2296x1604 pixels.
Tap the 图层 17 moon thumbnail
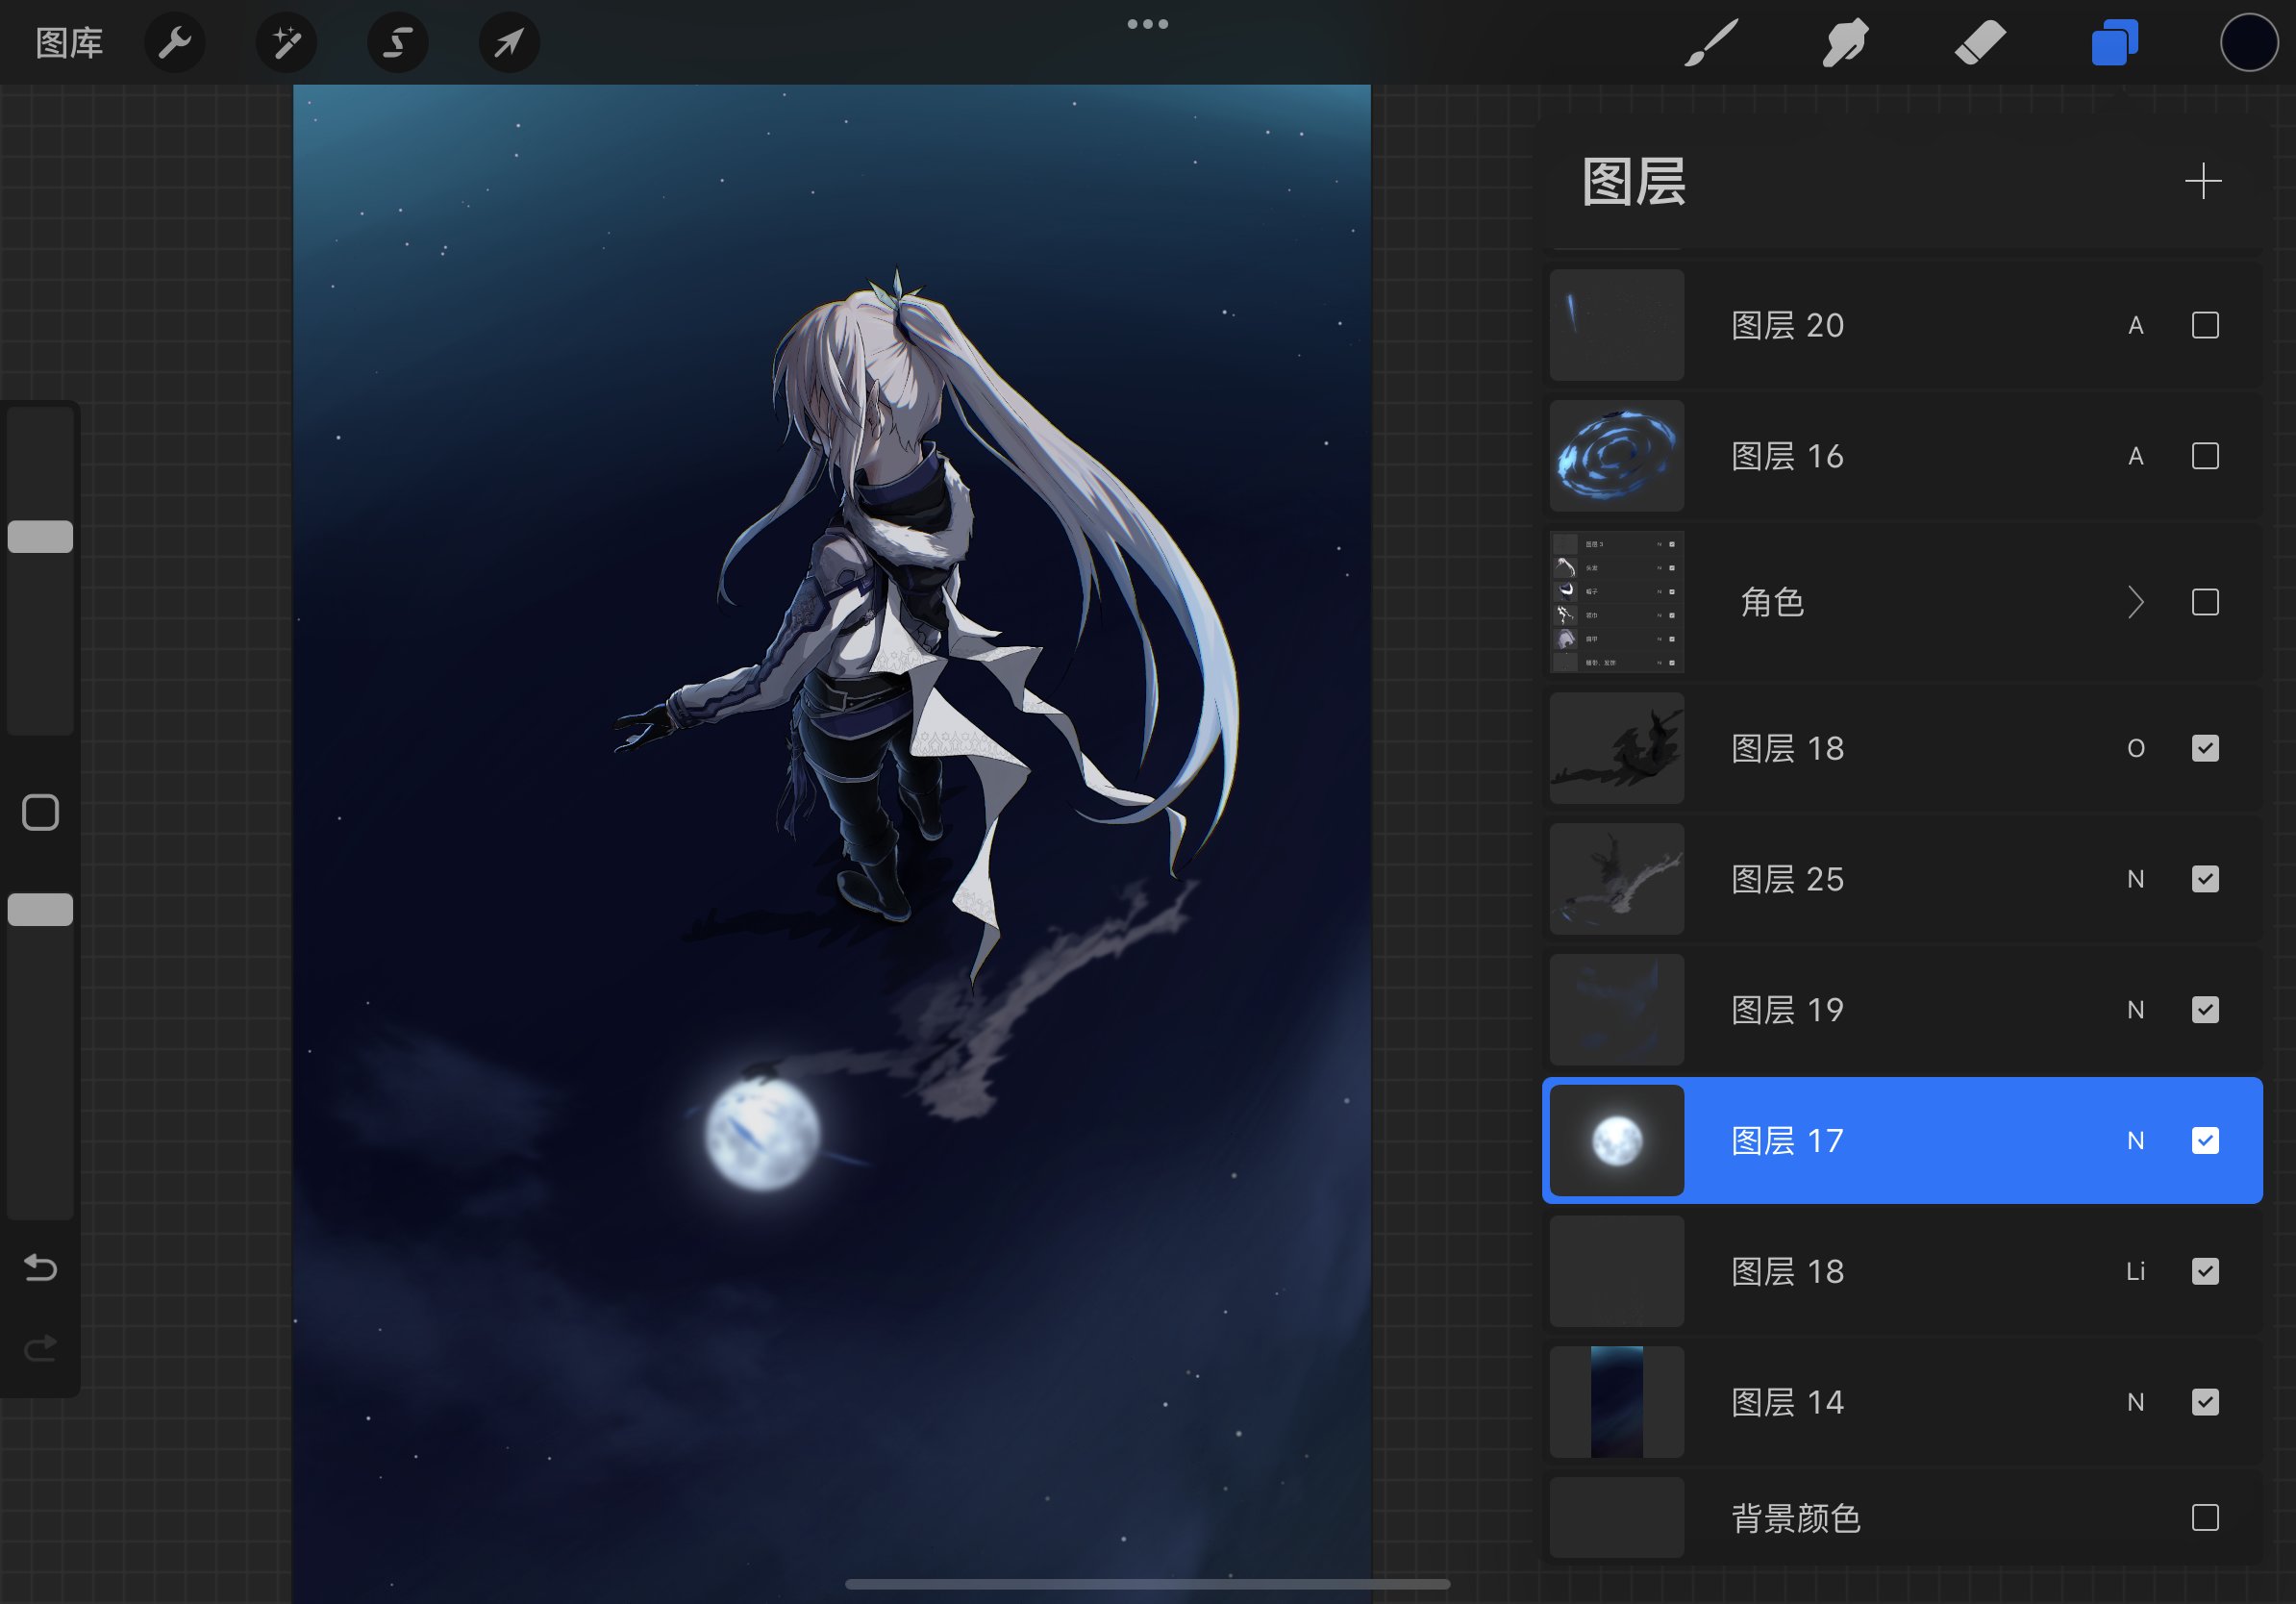coord(1616,1141)
